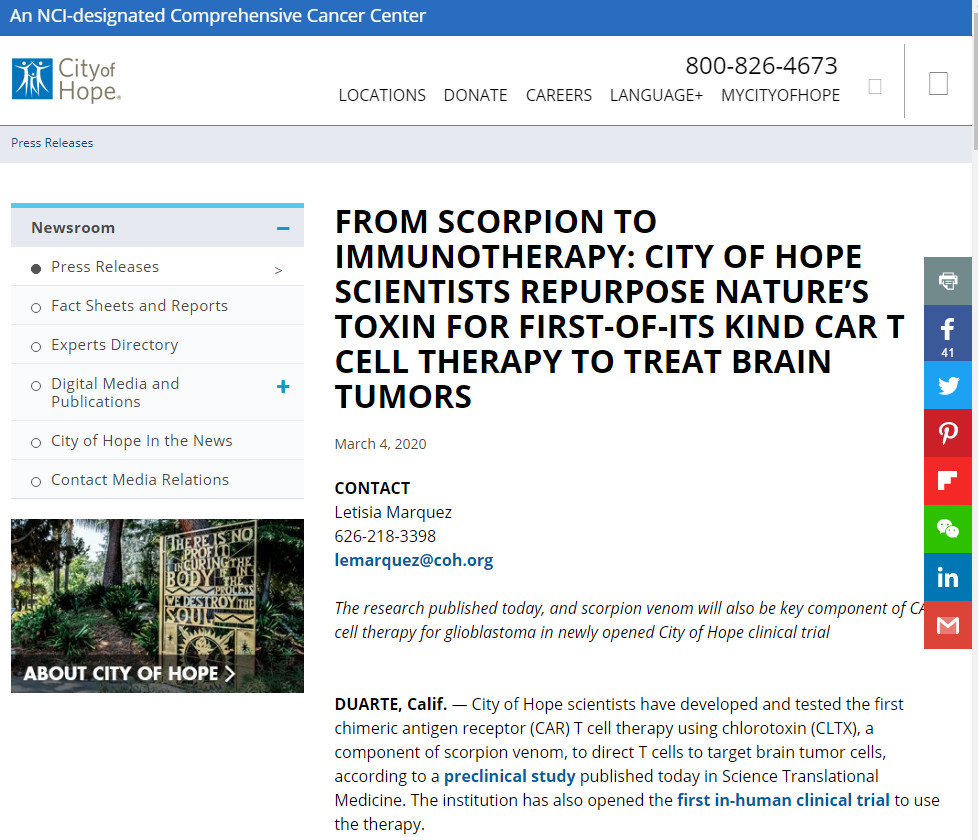
Task: Print the page via printer icon
Action: (947, 281)
